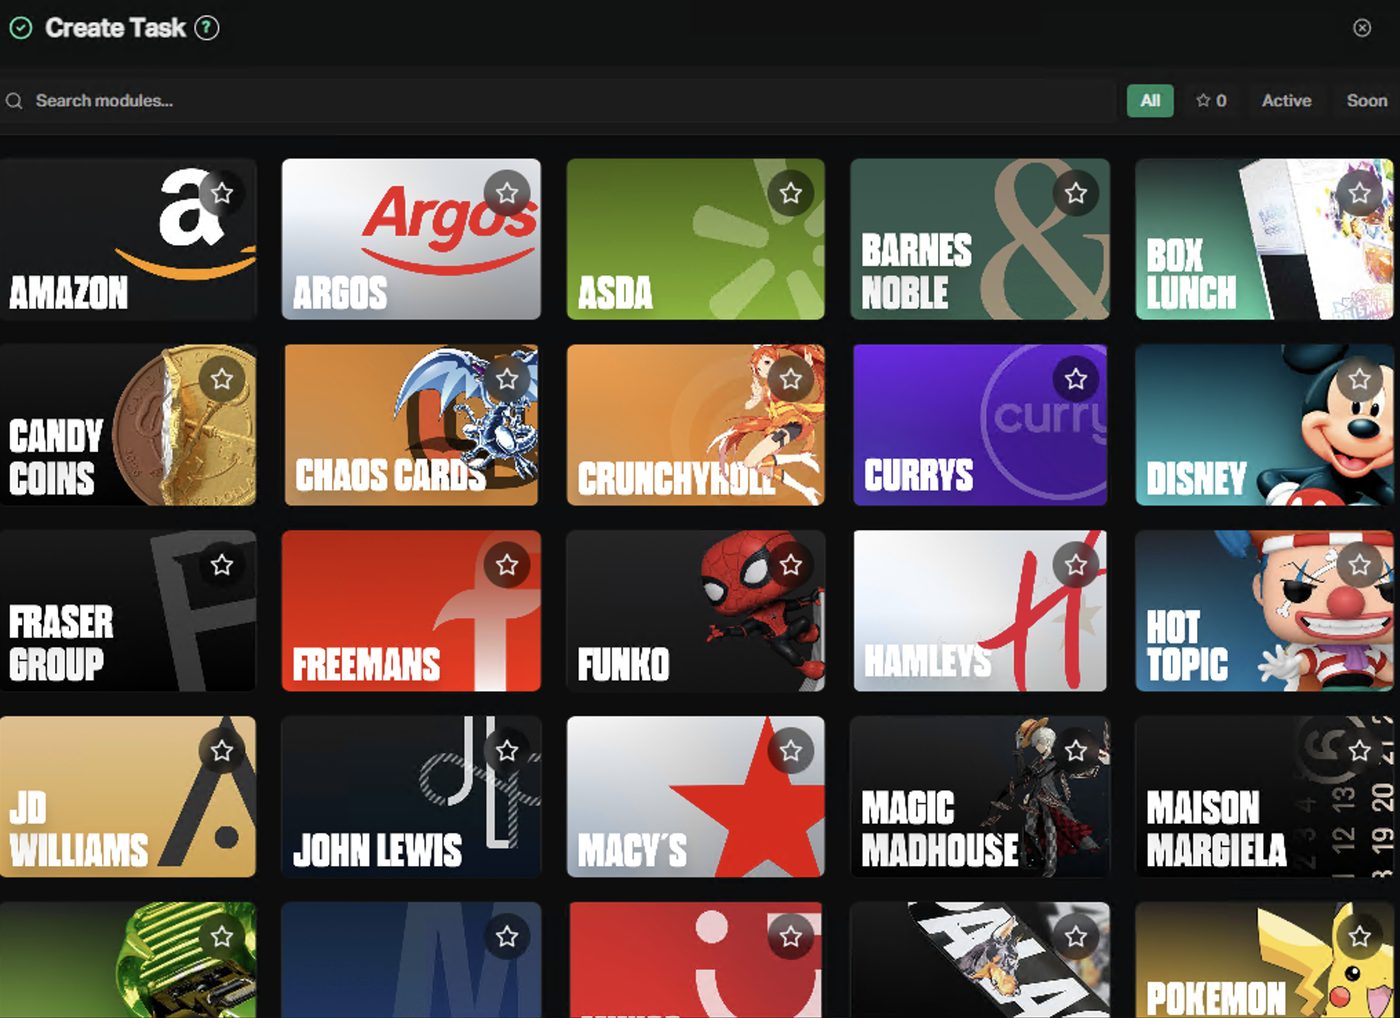The width and height of the screenshot is (1400, 1018).
Task: Switch to the Active filter tab
Action: click(x=1286, y=101)
